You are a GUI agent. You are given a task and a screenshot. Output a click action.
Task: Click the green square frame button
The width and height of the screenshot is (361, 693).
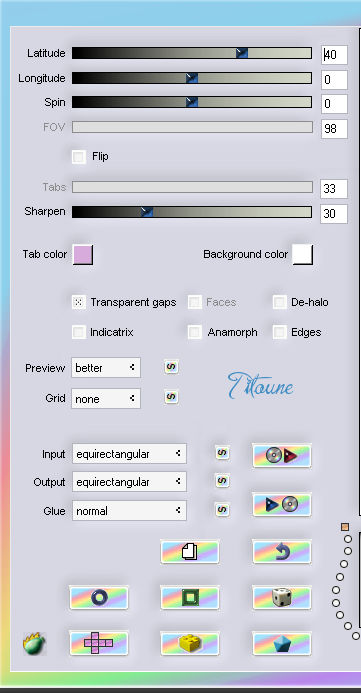(x=190, y=598)
